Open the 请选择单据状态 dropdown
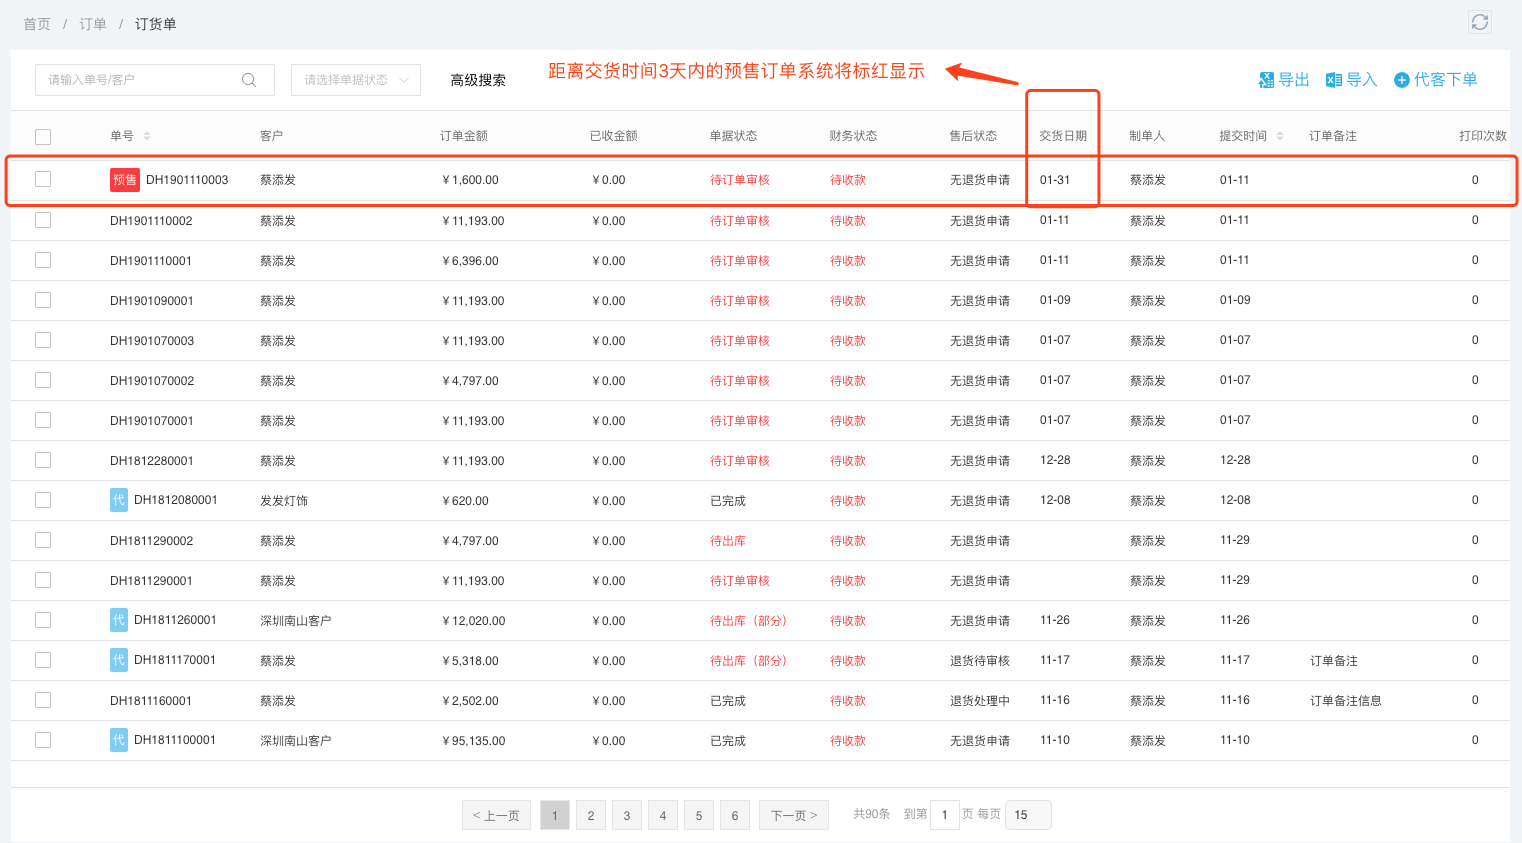The height and width of the screenshot is (843, 1522). tap(356, 79)
